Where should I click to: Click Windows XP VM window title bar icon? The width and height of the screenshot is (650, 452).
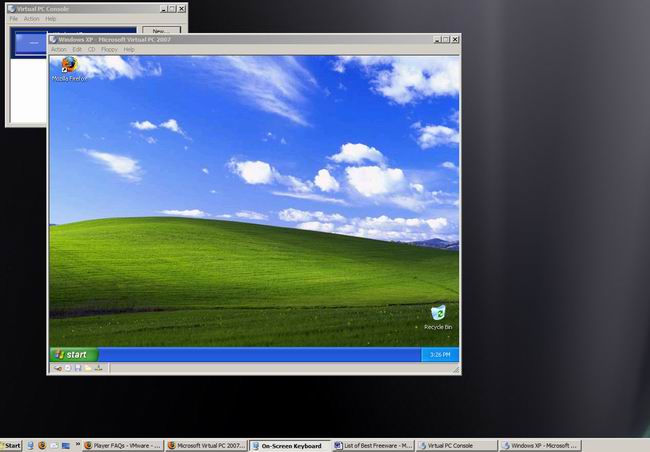[x=53, y=39]
